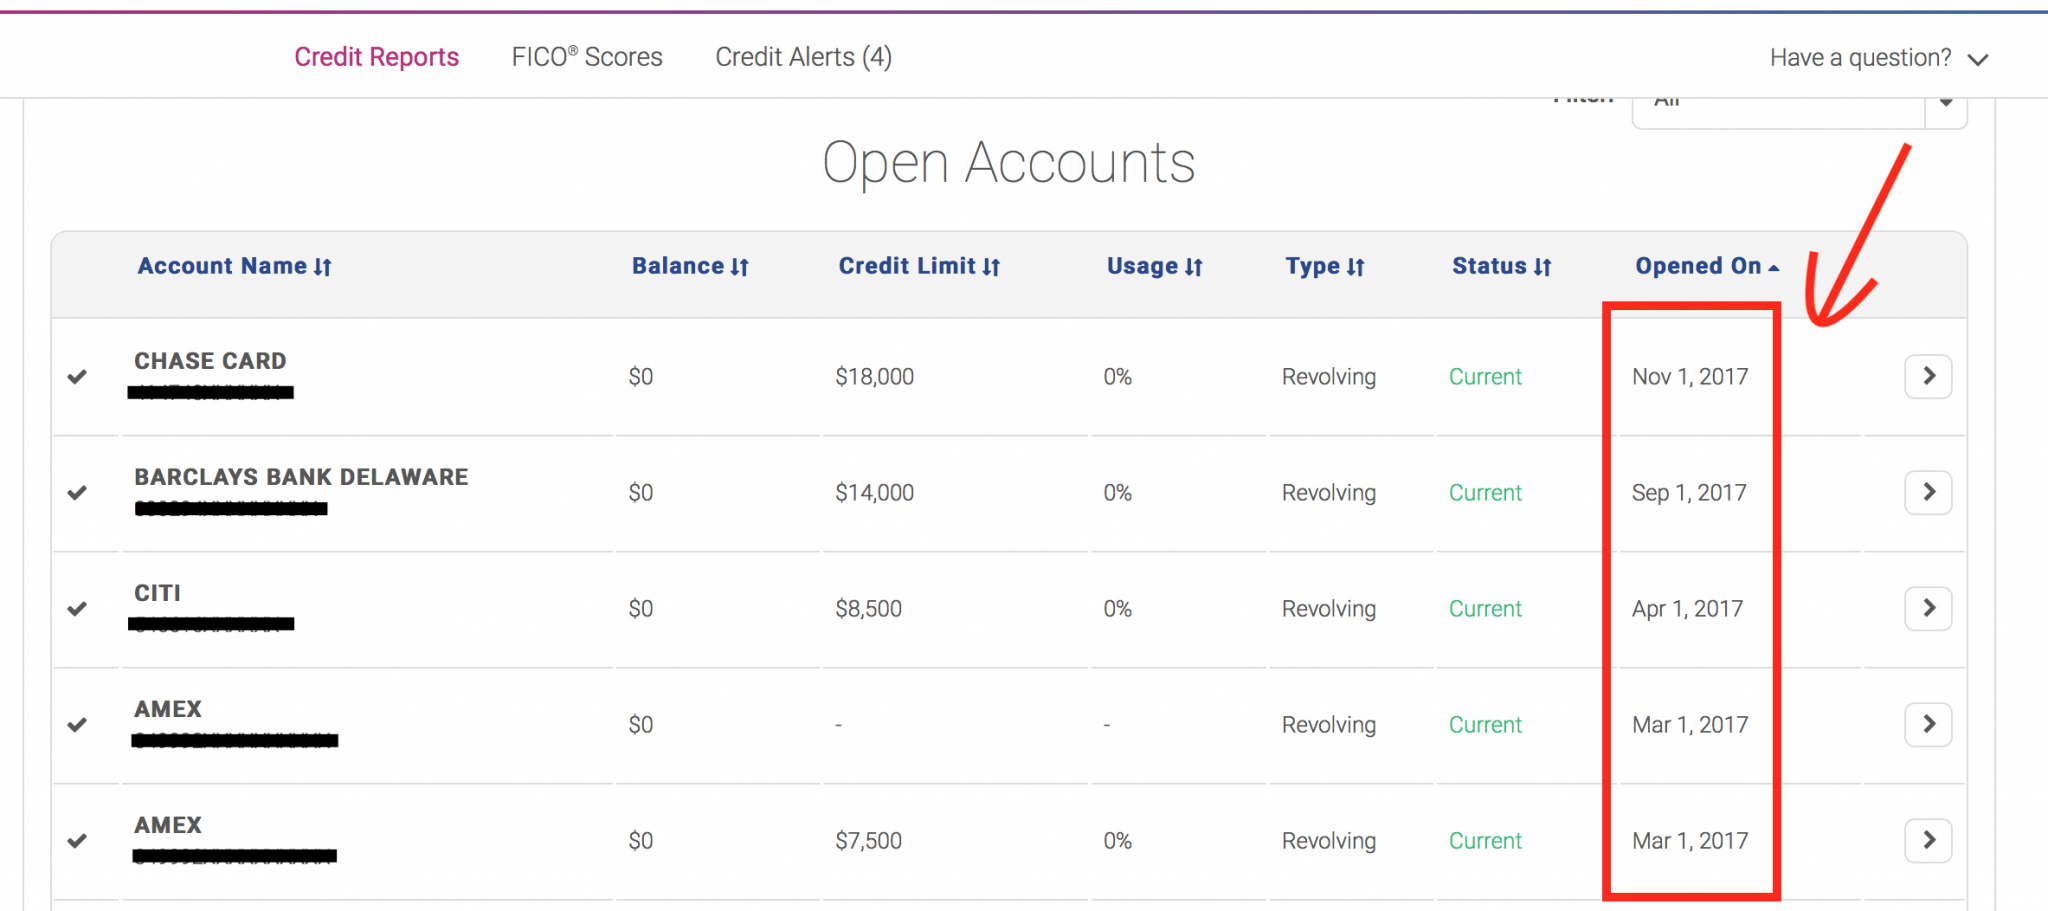Expand the 'Have a question?' dropdown
Image resolution: width=2048 pixels, height=911 pixels.
point(1878,58)
